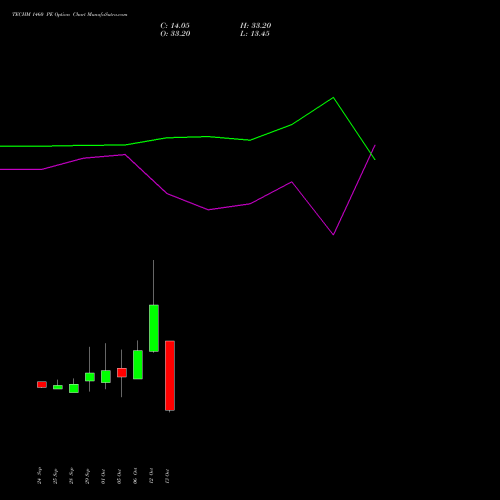This screenshot has height=500, width=500.
Task: Click the 01 Oct date label
Action: tap(103, 476)
